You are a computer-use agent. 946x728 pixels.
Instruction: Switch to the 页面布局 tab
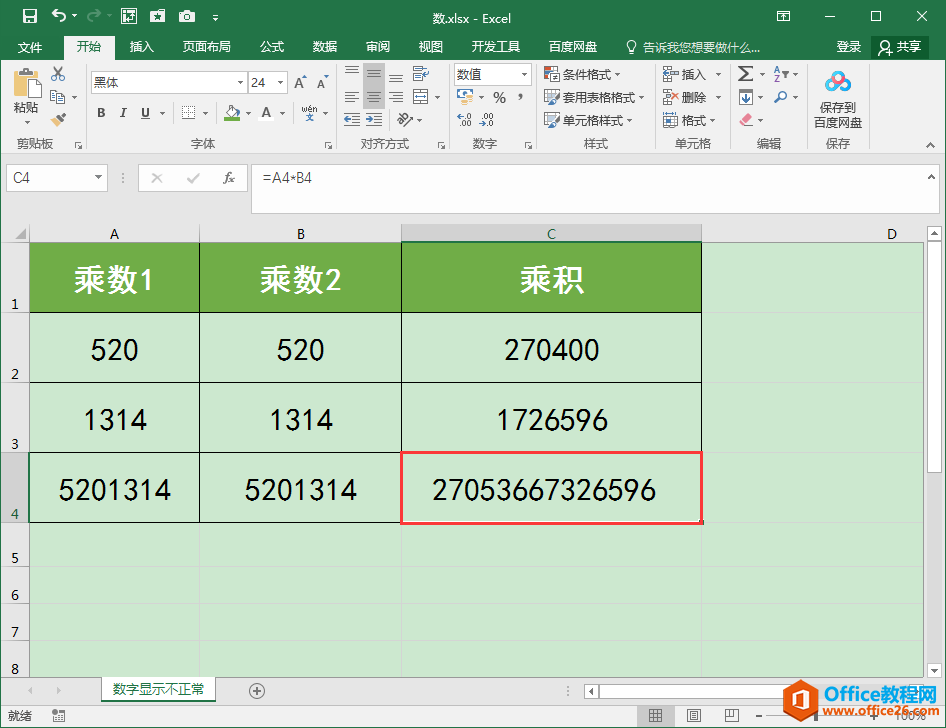(x=206, y=47)
